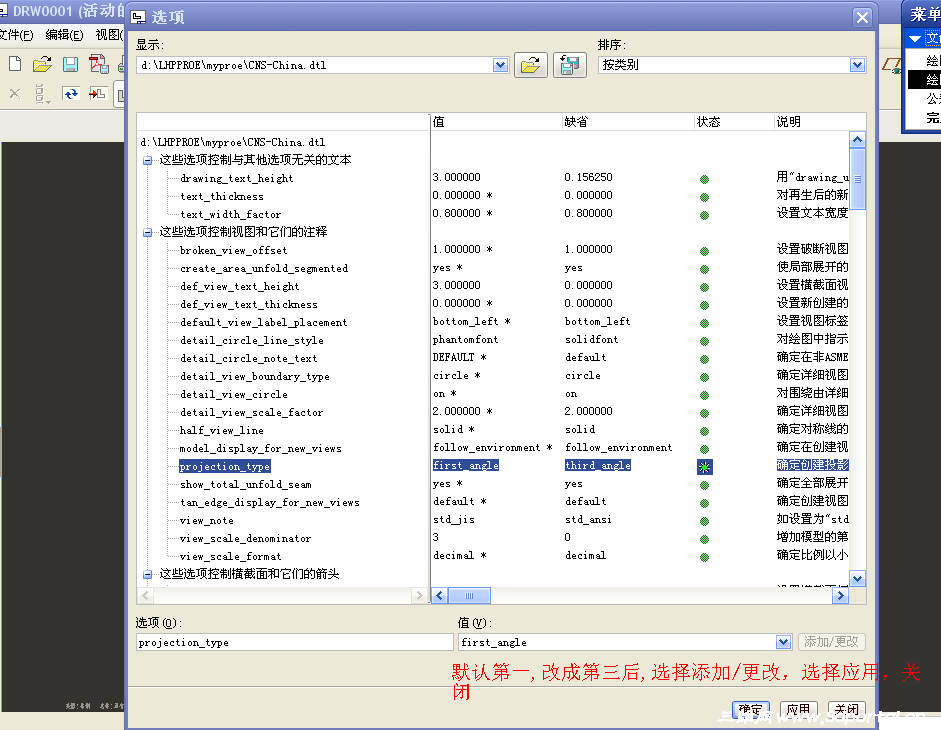
Task: Click the status dot next to detail_view_circle
Action: pos(704,394)
